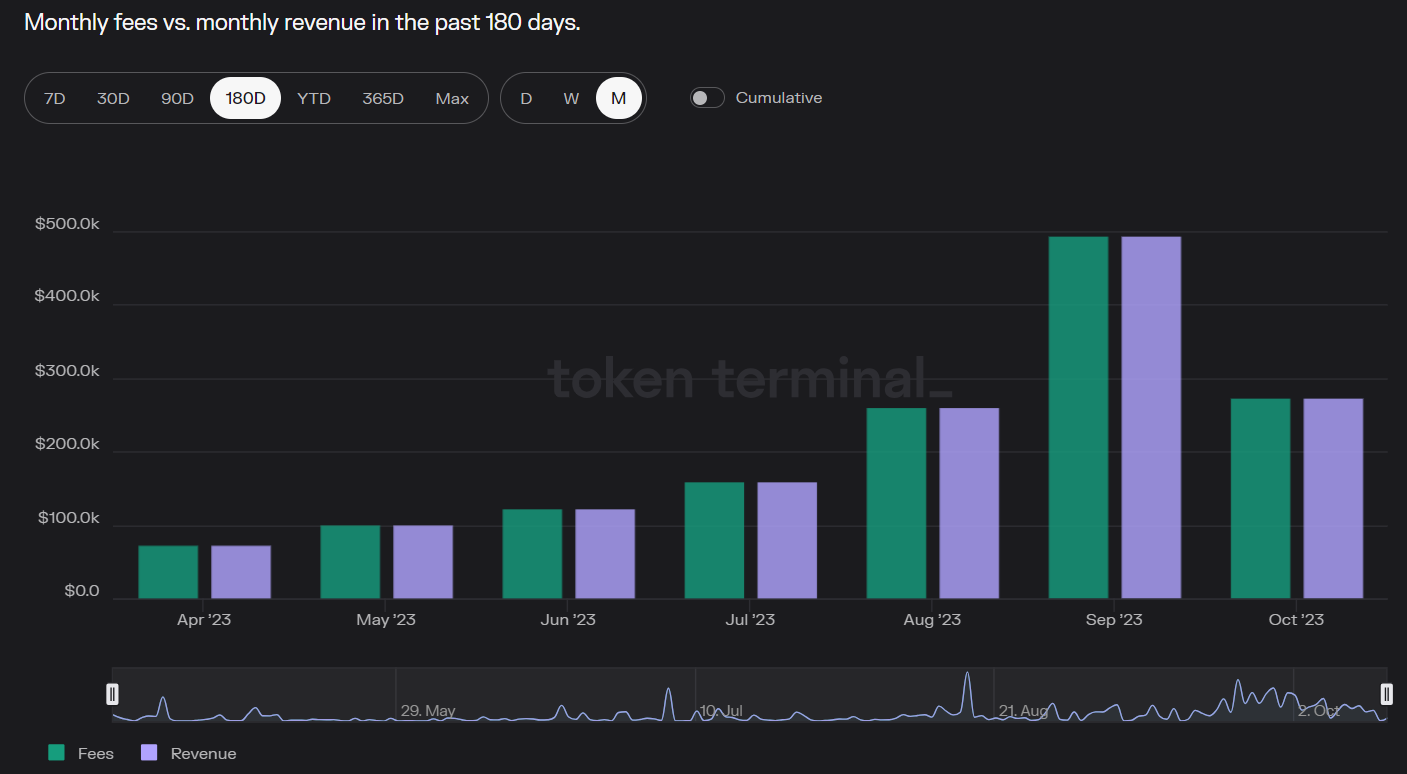The height and width of the screenshot is (774, 1407).
Task: Set granularity to daily (D)
Action: (x=526, y=98)
